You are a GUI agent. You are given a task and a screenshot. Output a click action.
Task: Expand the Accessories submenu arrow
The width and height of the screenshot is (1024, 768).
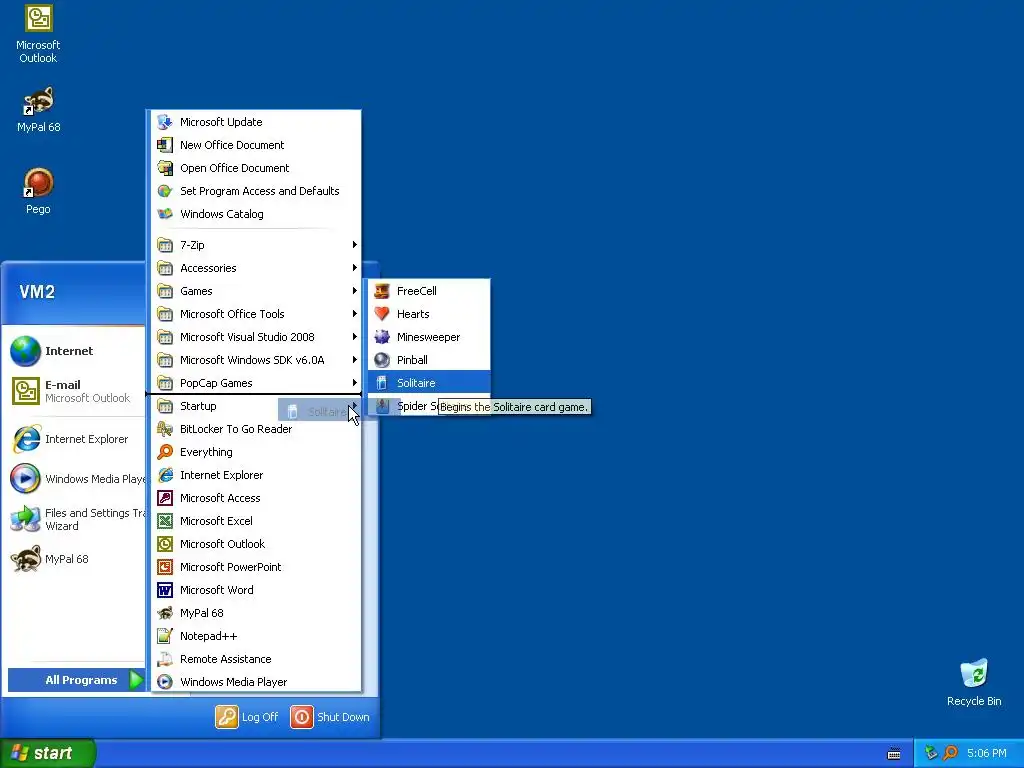[x=355, y=268]
